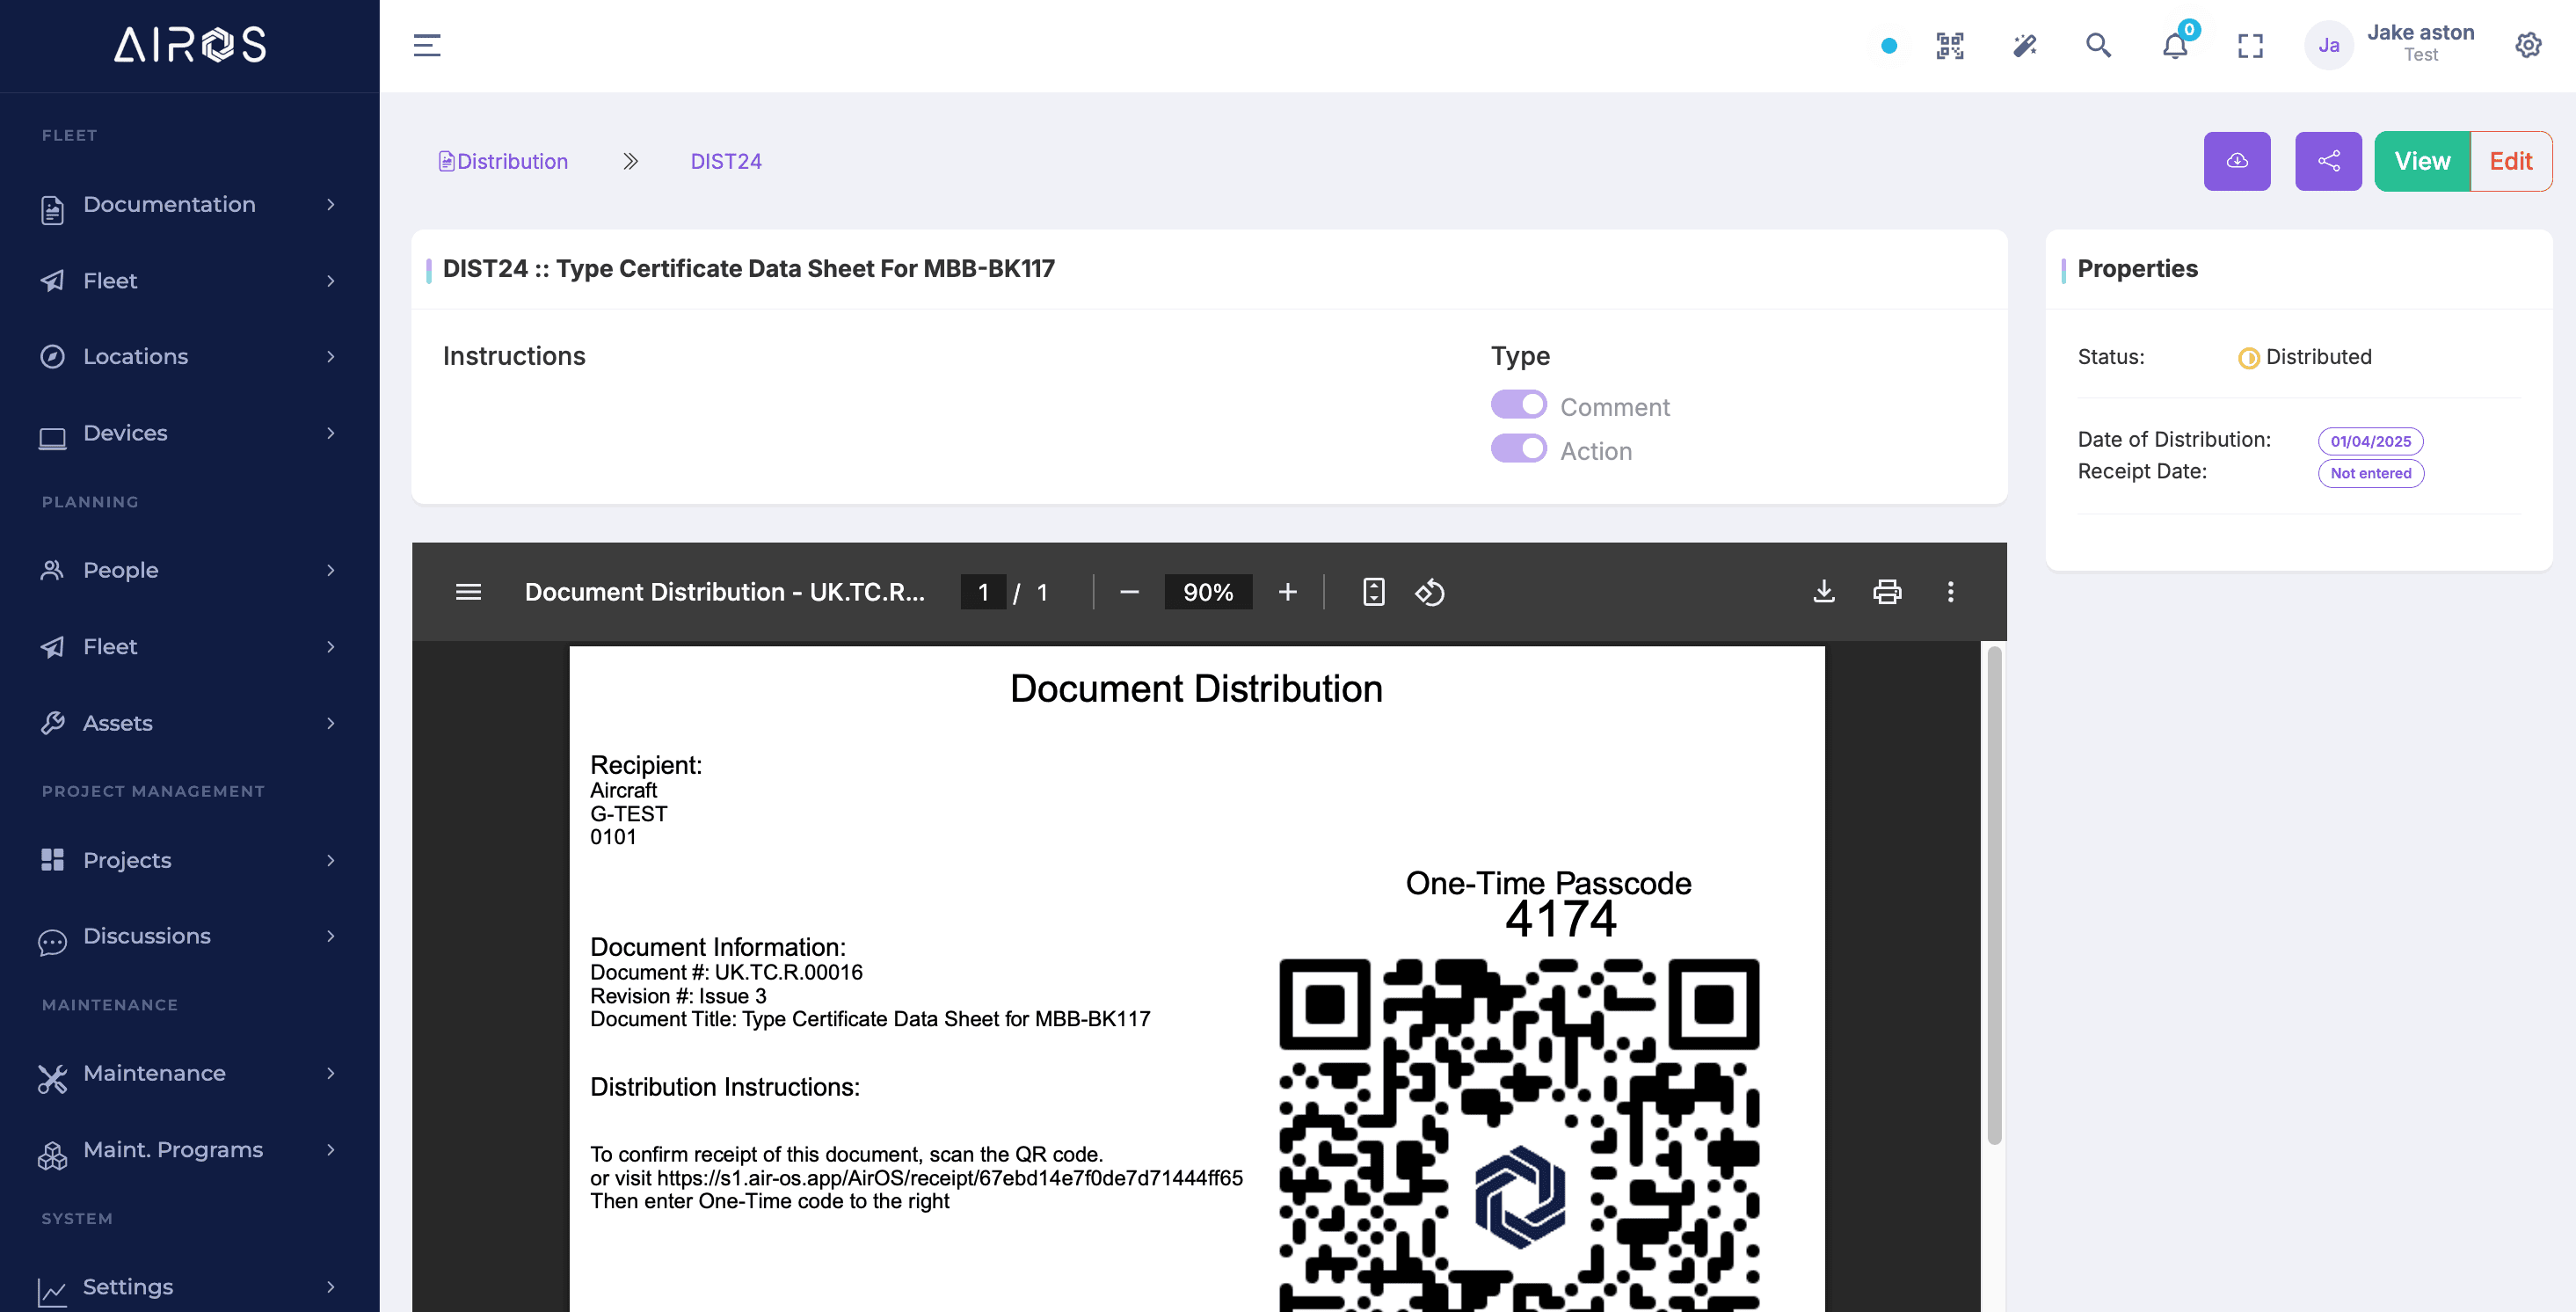Switch to Edit mode
The width and height of the screenshot is (2576, 1312).
click(x=2511, y=160)
